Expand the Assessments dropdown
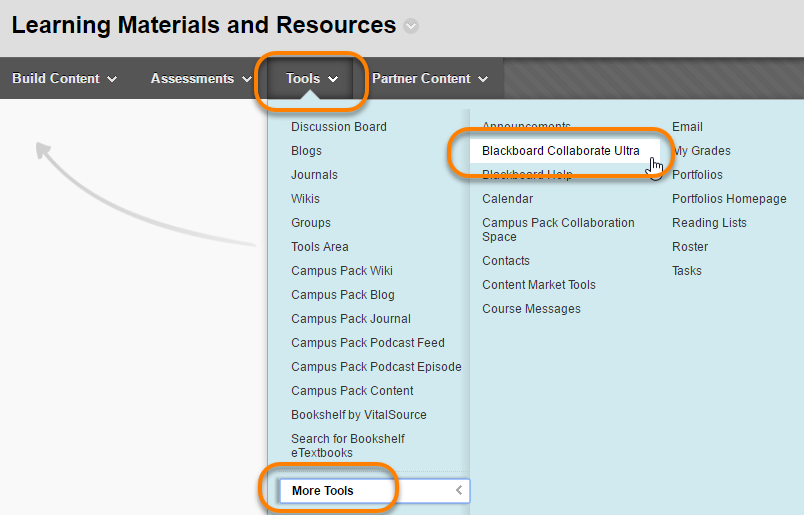Image resolution: width=804 pixels, height=515 pixels. click(x=201, y=78)
